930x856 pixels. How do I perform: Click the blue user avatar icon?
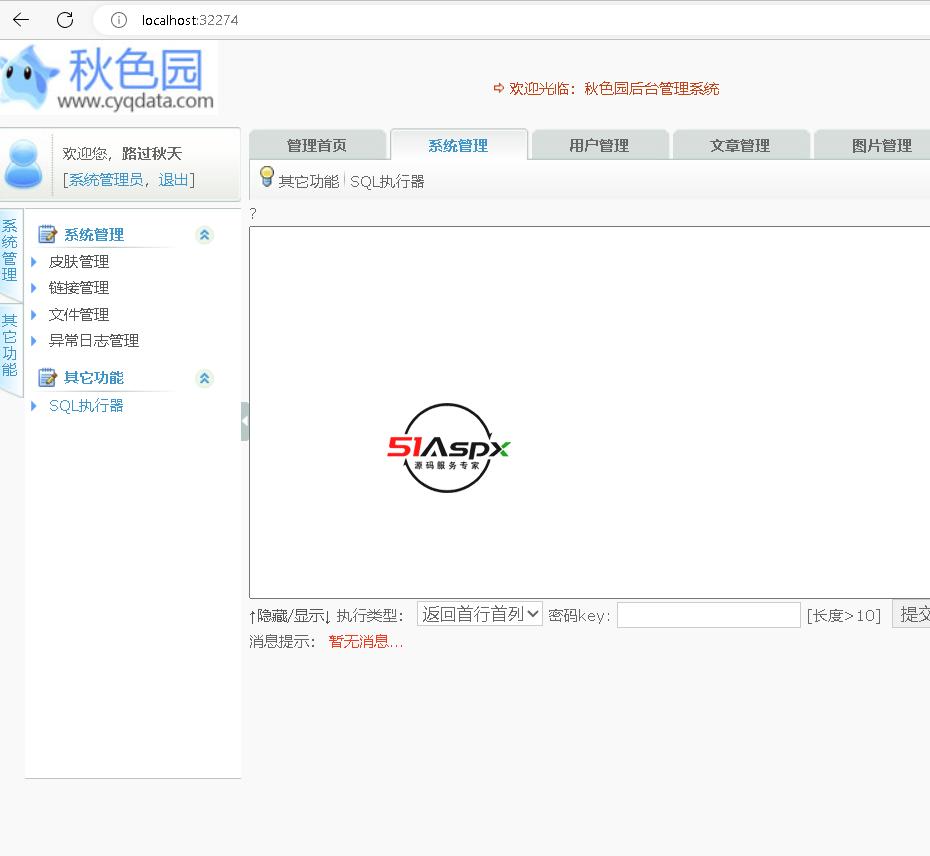pyautogui.click(x=24, y=164)
